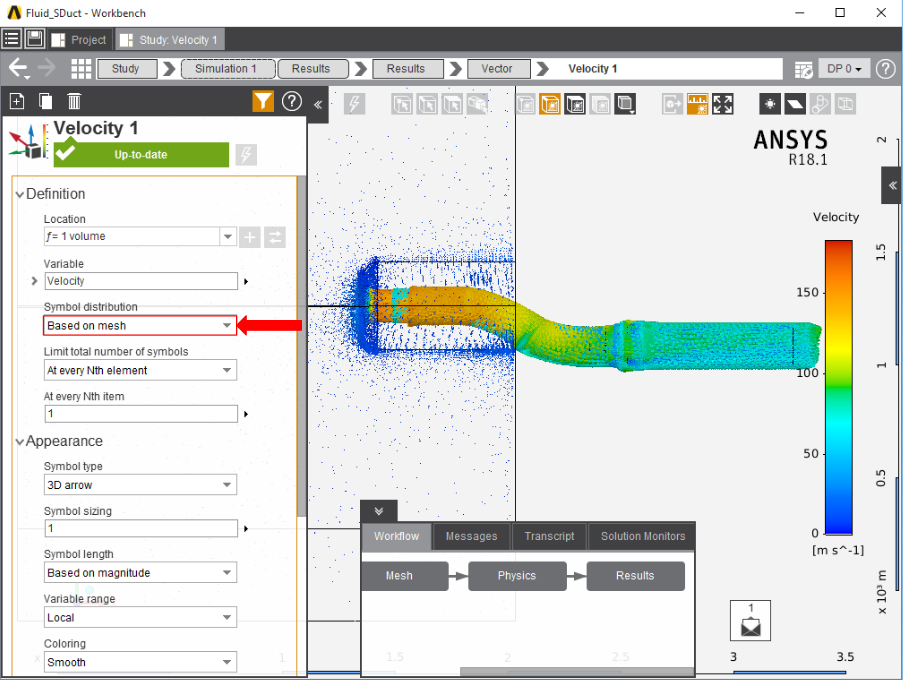Click the pipe geometry icon
903x680 pixels.
pos(820,104)
